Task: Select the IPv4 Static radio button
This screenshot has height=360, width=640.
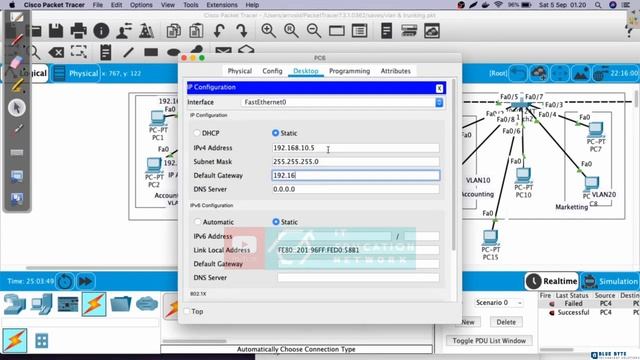Action: (276, 133)
